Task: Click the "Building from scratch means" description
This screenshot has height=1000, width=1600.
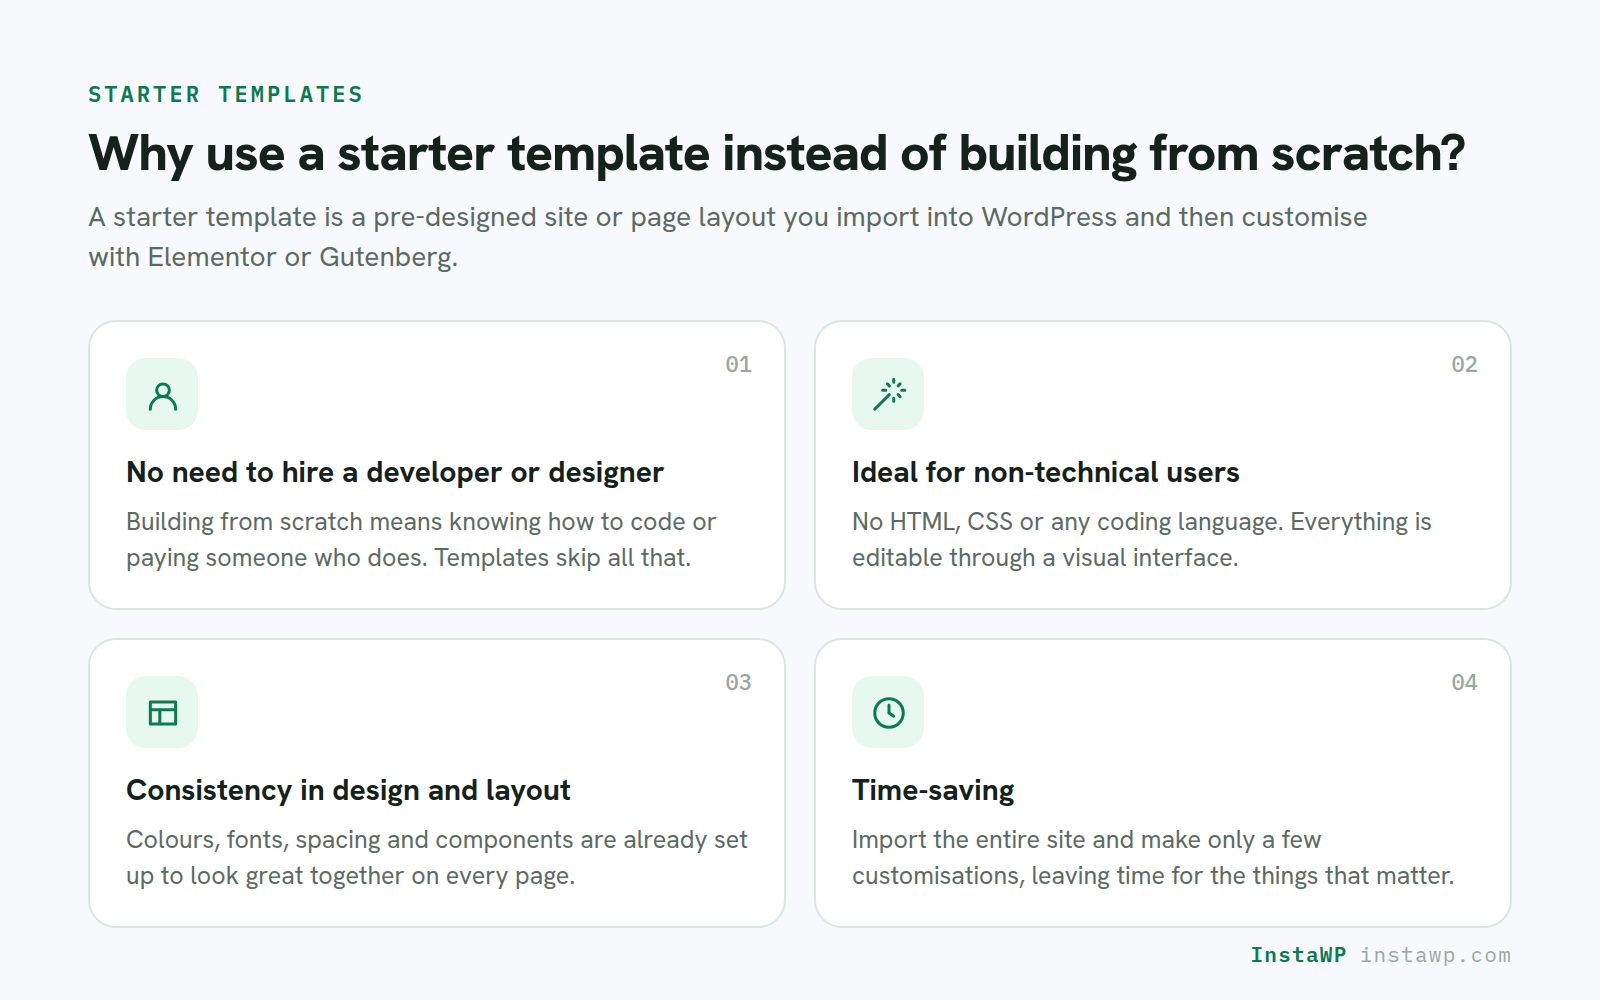Action: 421,540
